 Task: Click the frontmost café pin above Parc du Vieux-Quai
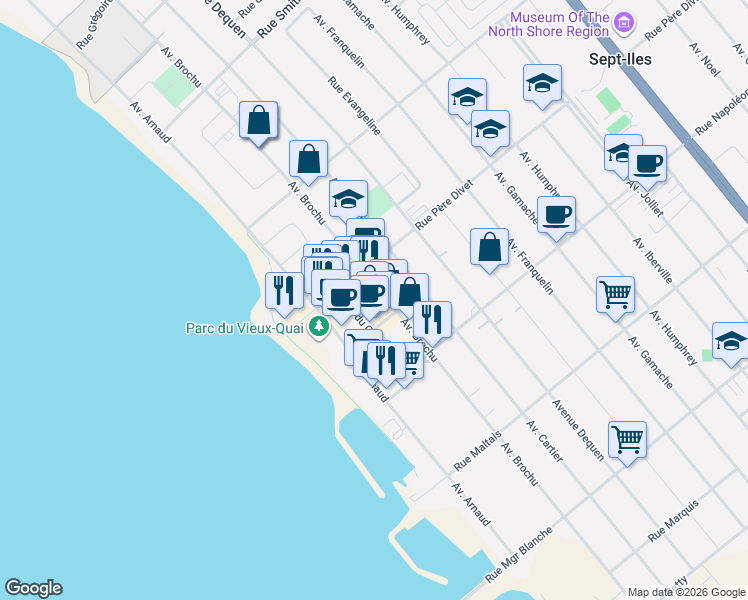(x=342, y=301)
